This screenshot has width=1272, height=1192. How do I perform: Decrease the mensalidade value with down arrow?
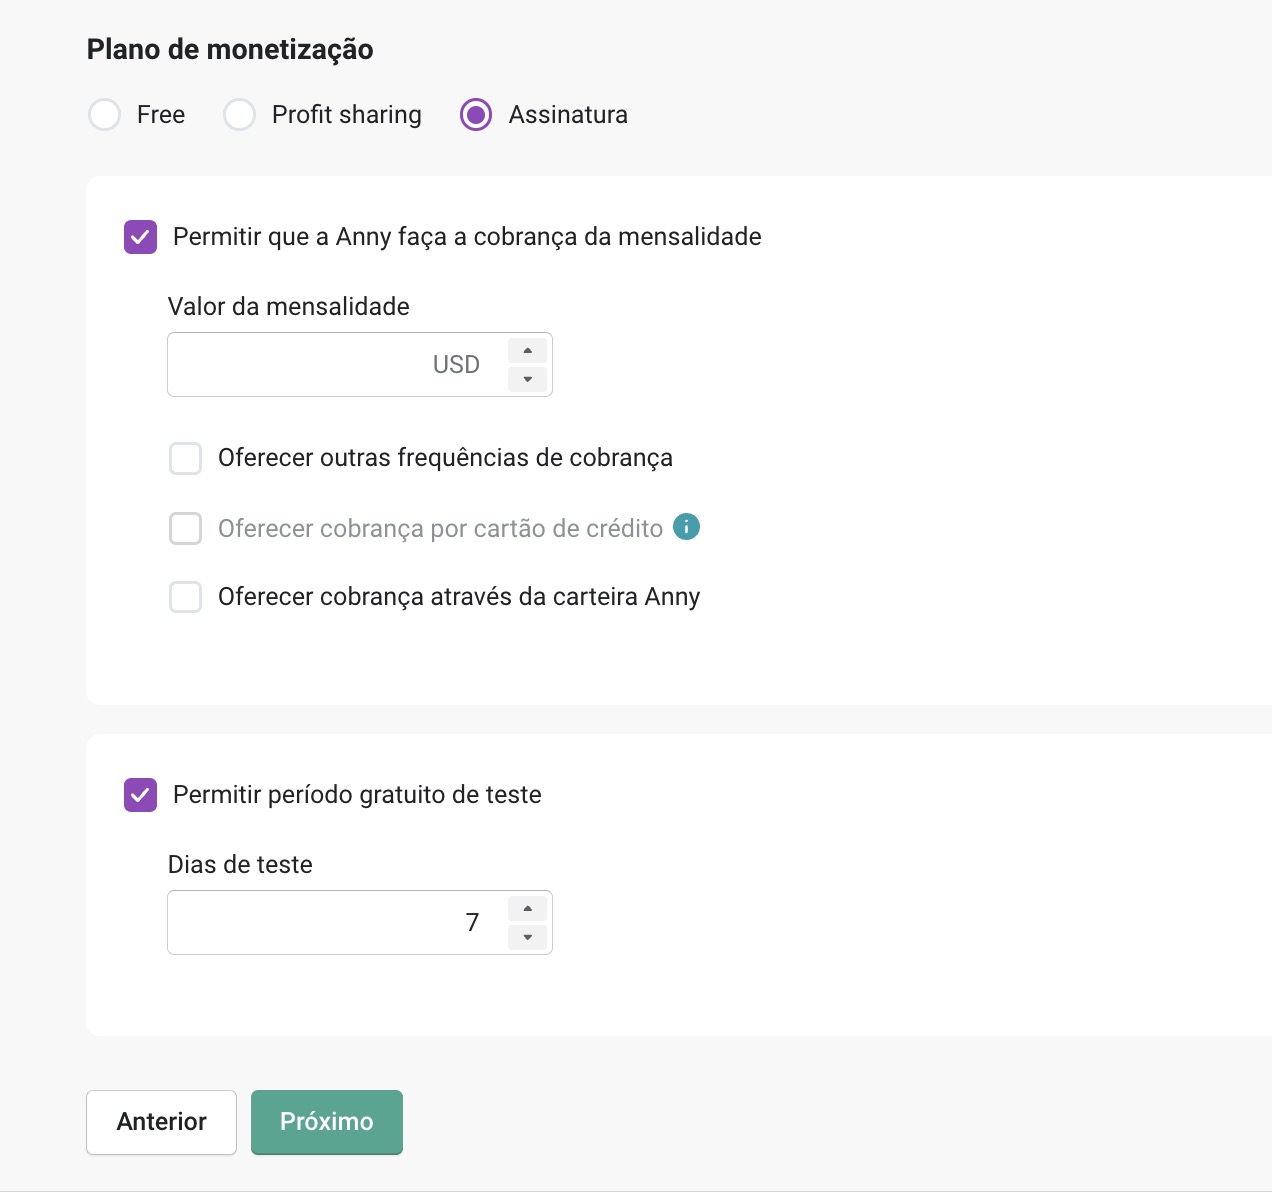(x=527, y=379)
